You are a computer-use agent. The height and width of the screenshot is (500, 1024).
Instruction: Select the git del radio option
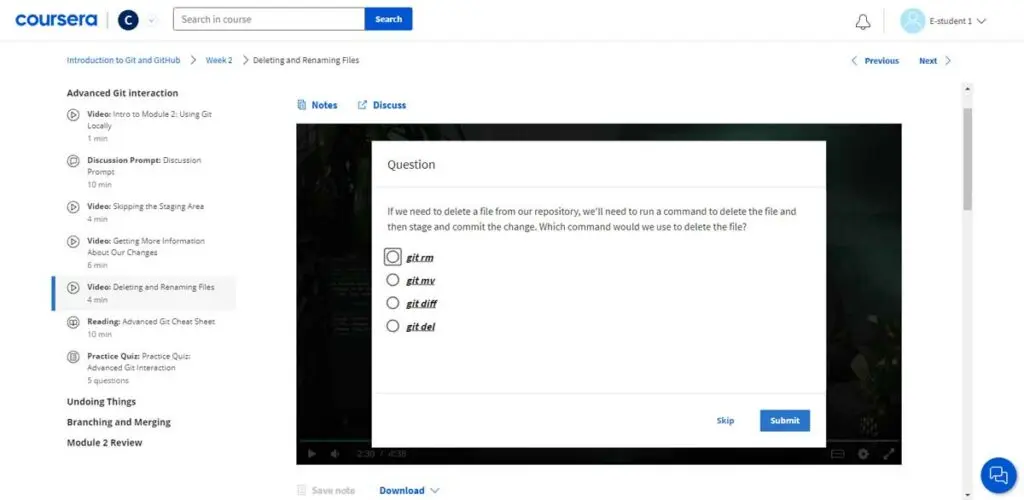(392, 326)
